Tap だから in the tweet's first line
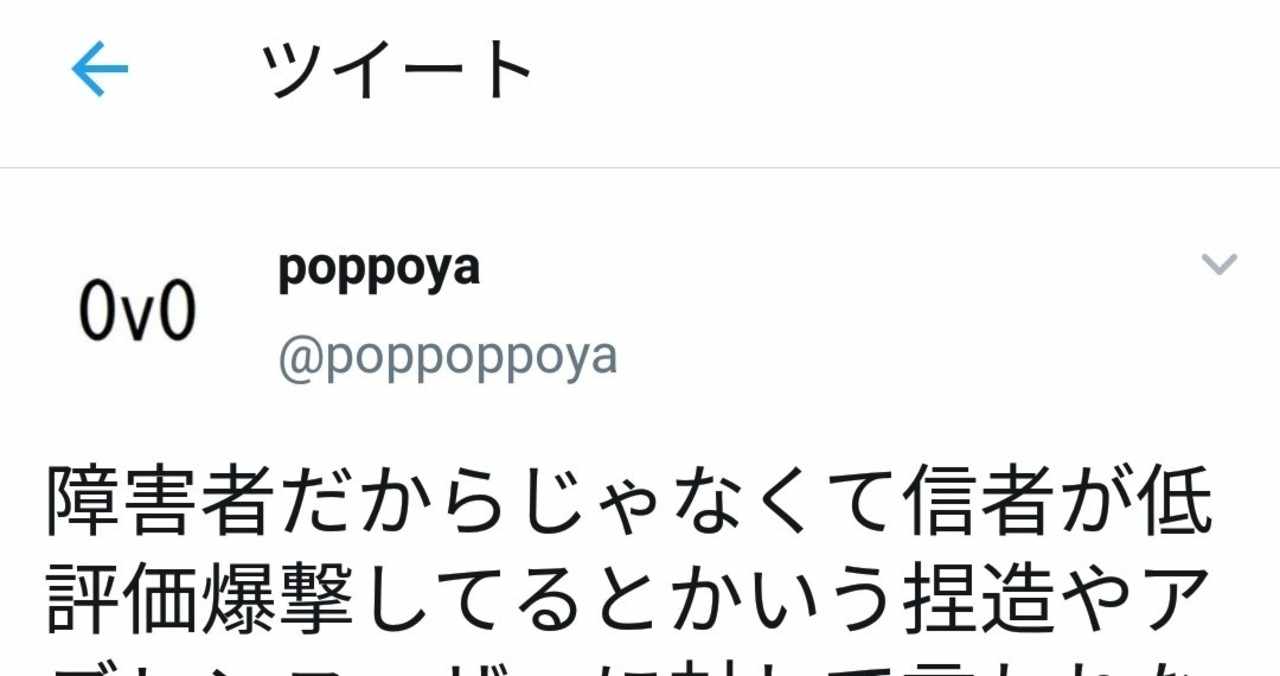 click(x=397, y=500)
